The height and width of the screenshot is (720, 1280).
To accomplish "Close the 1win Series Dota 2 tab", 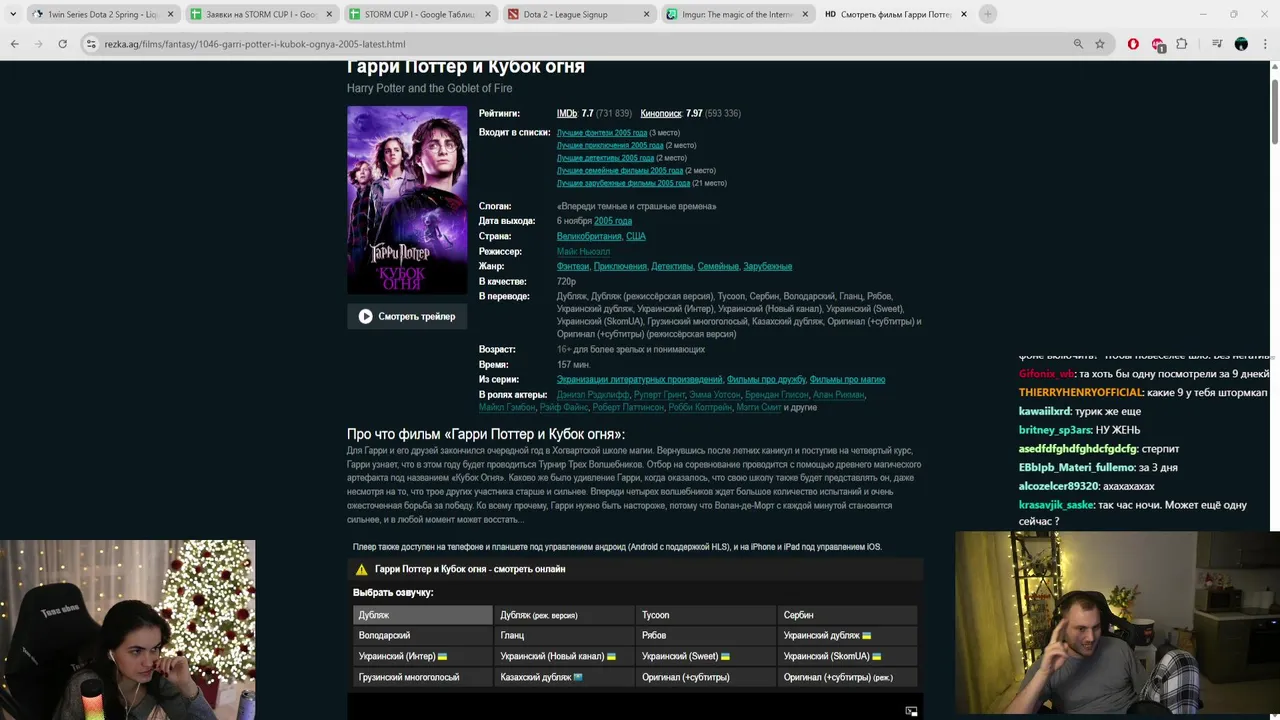I will coord(170,14).
